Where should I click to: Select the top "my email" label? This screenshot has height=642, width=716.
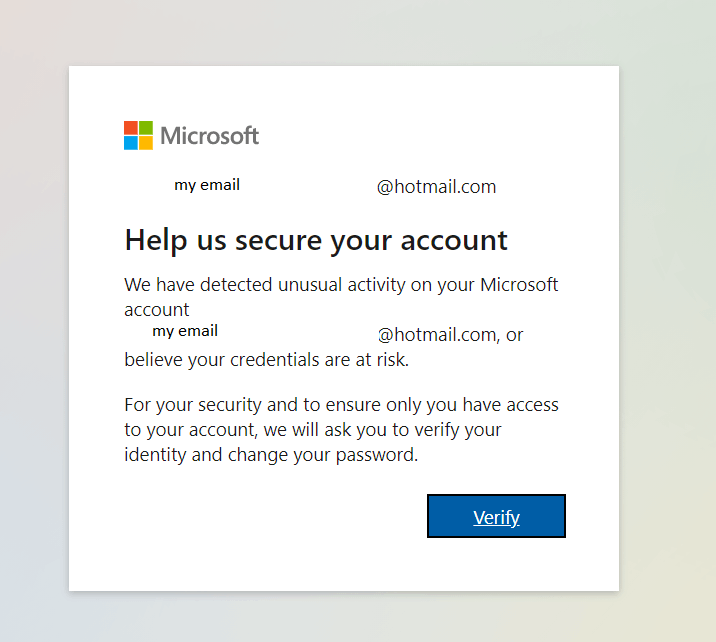click(x=207, y=185)
